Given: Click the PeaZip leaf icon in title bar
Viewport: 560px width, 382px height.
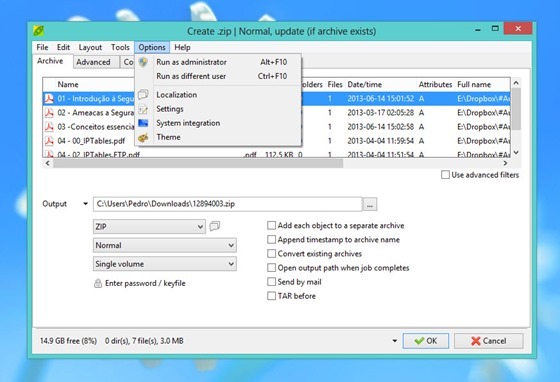Looking at the screenshot, I should tap(38, 31).
